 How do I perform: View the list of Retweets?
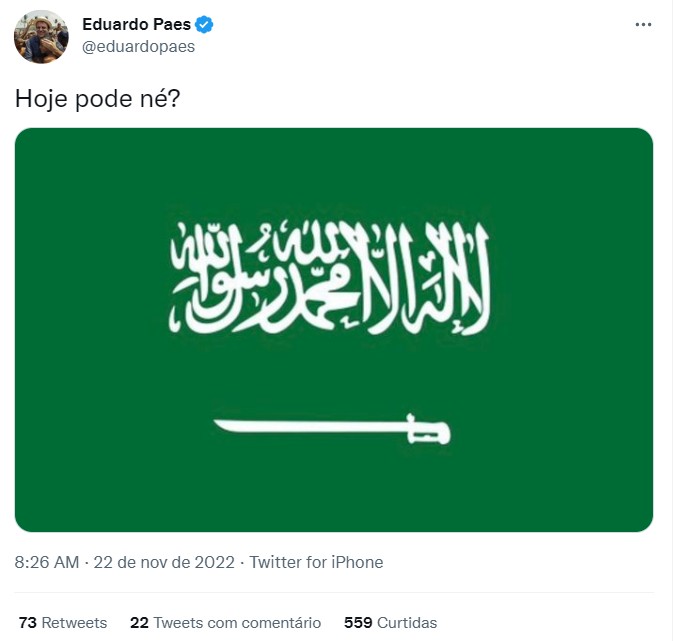(x=74, y=622)
